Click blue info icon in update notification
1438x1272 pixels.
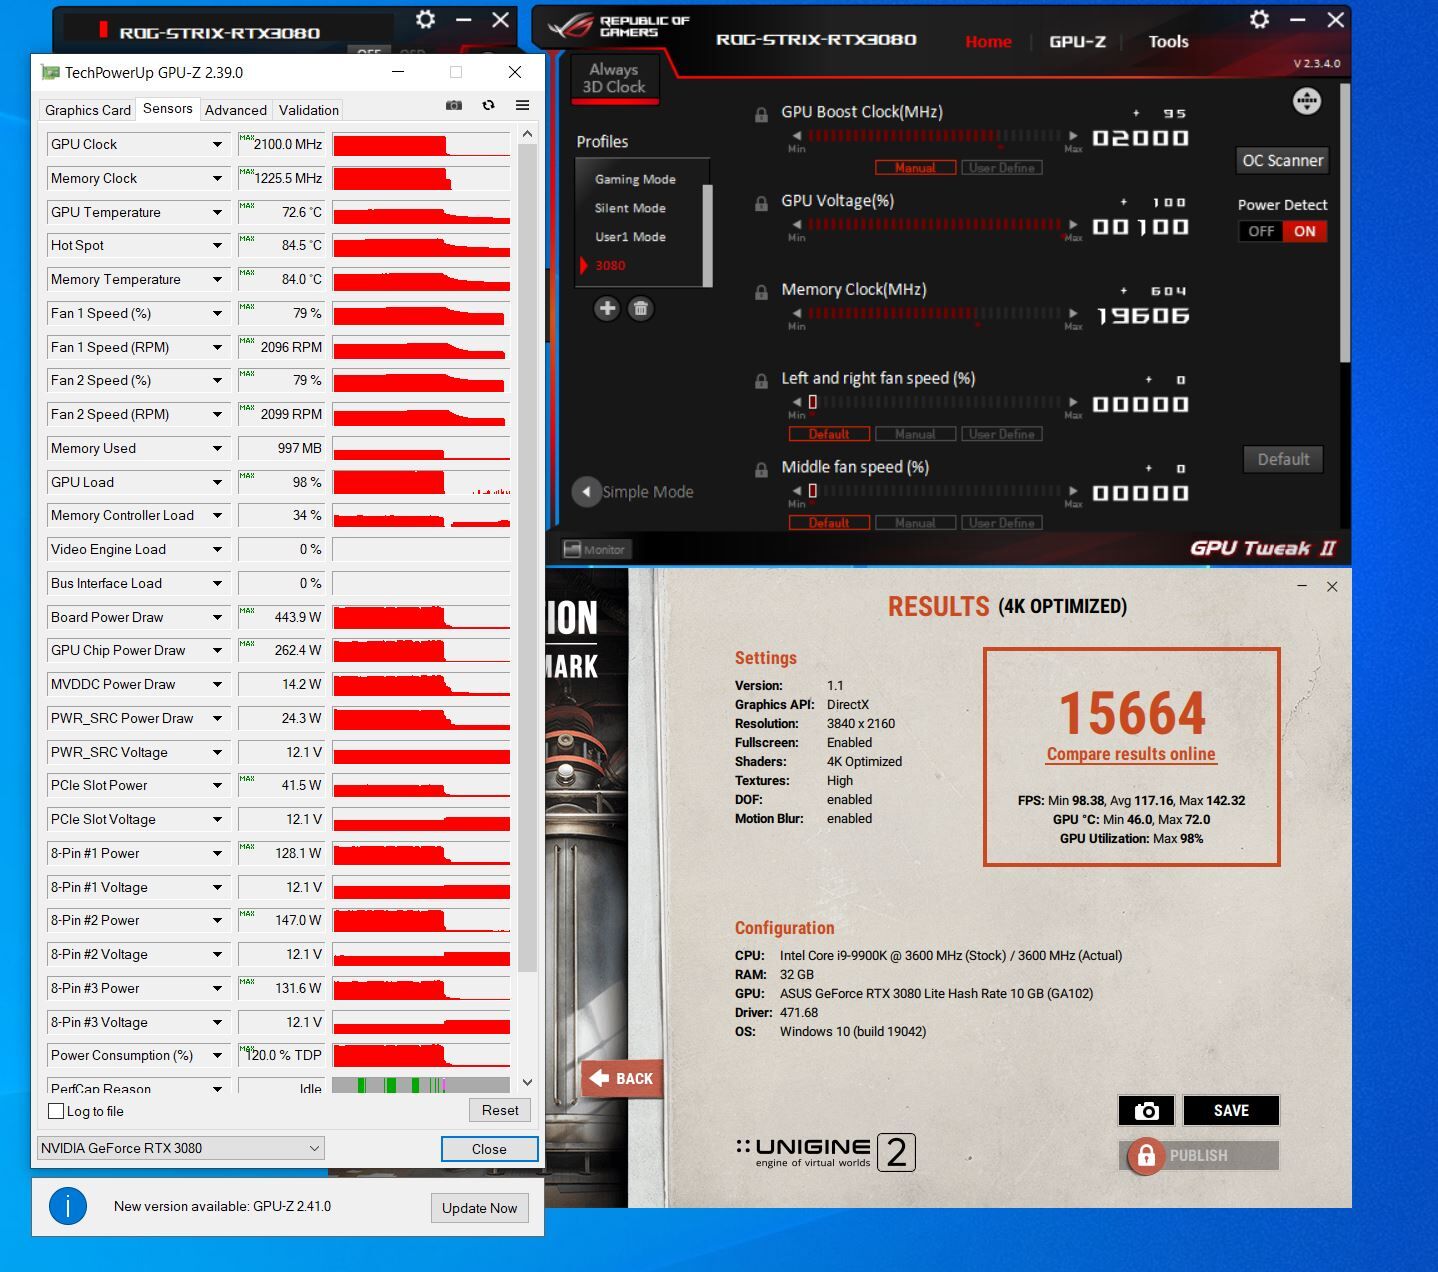click(68, 1207)
